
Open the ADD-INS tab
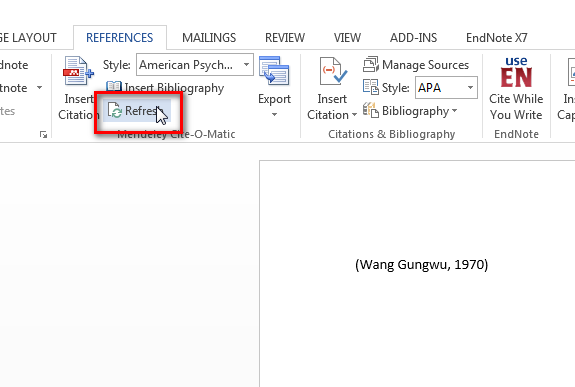click(x=413, y=38)
